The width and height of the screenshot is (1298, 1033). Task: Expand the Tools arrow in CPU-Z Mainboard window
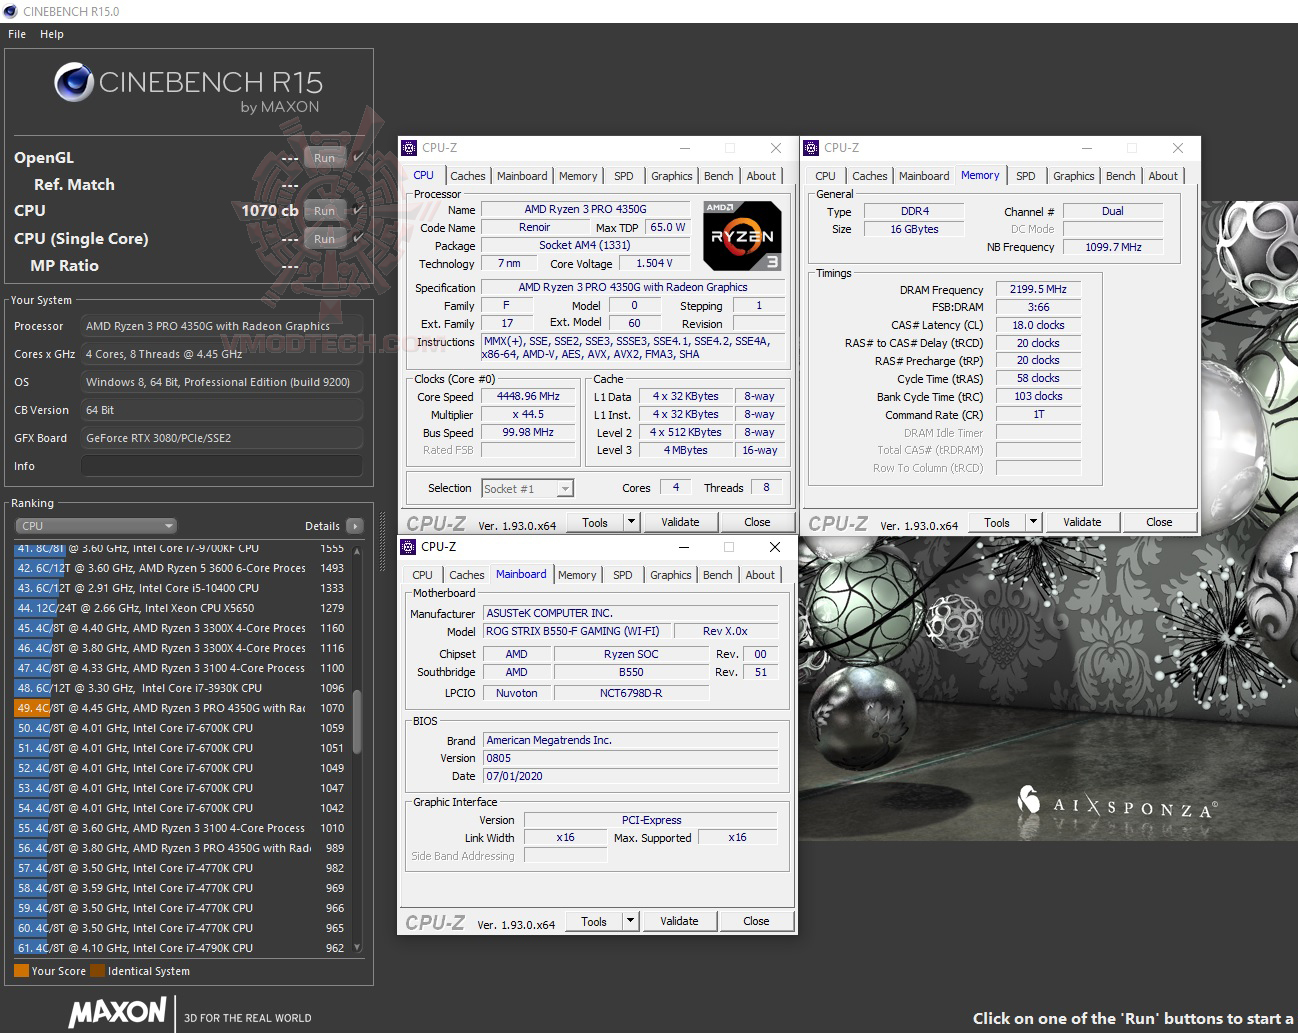point(630,921)
